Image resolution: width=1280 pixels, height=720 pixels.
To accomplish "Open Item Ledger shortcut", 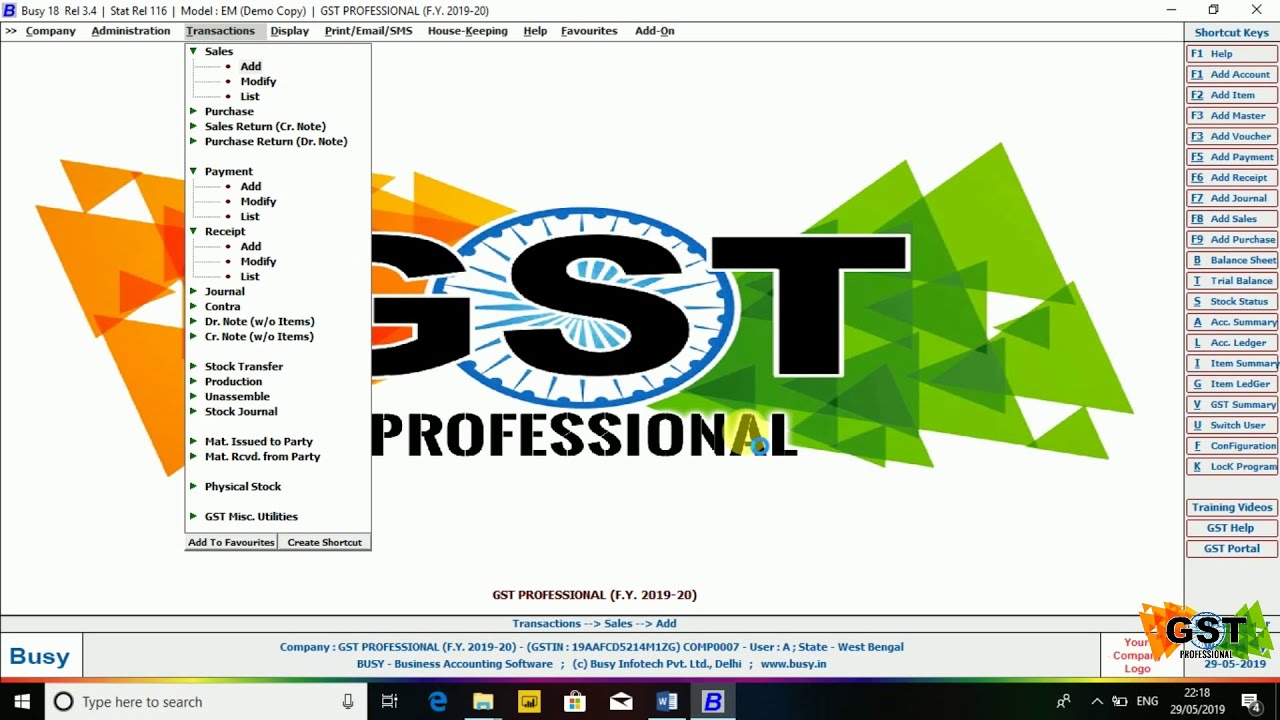I will [x=1231, y=384].
